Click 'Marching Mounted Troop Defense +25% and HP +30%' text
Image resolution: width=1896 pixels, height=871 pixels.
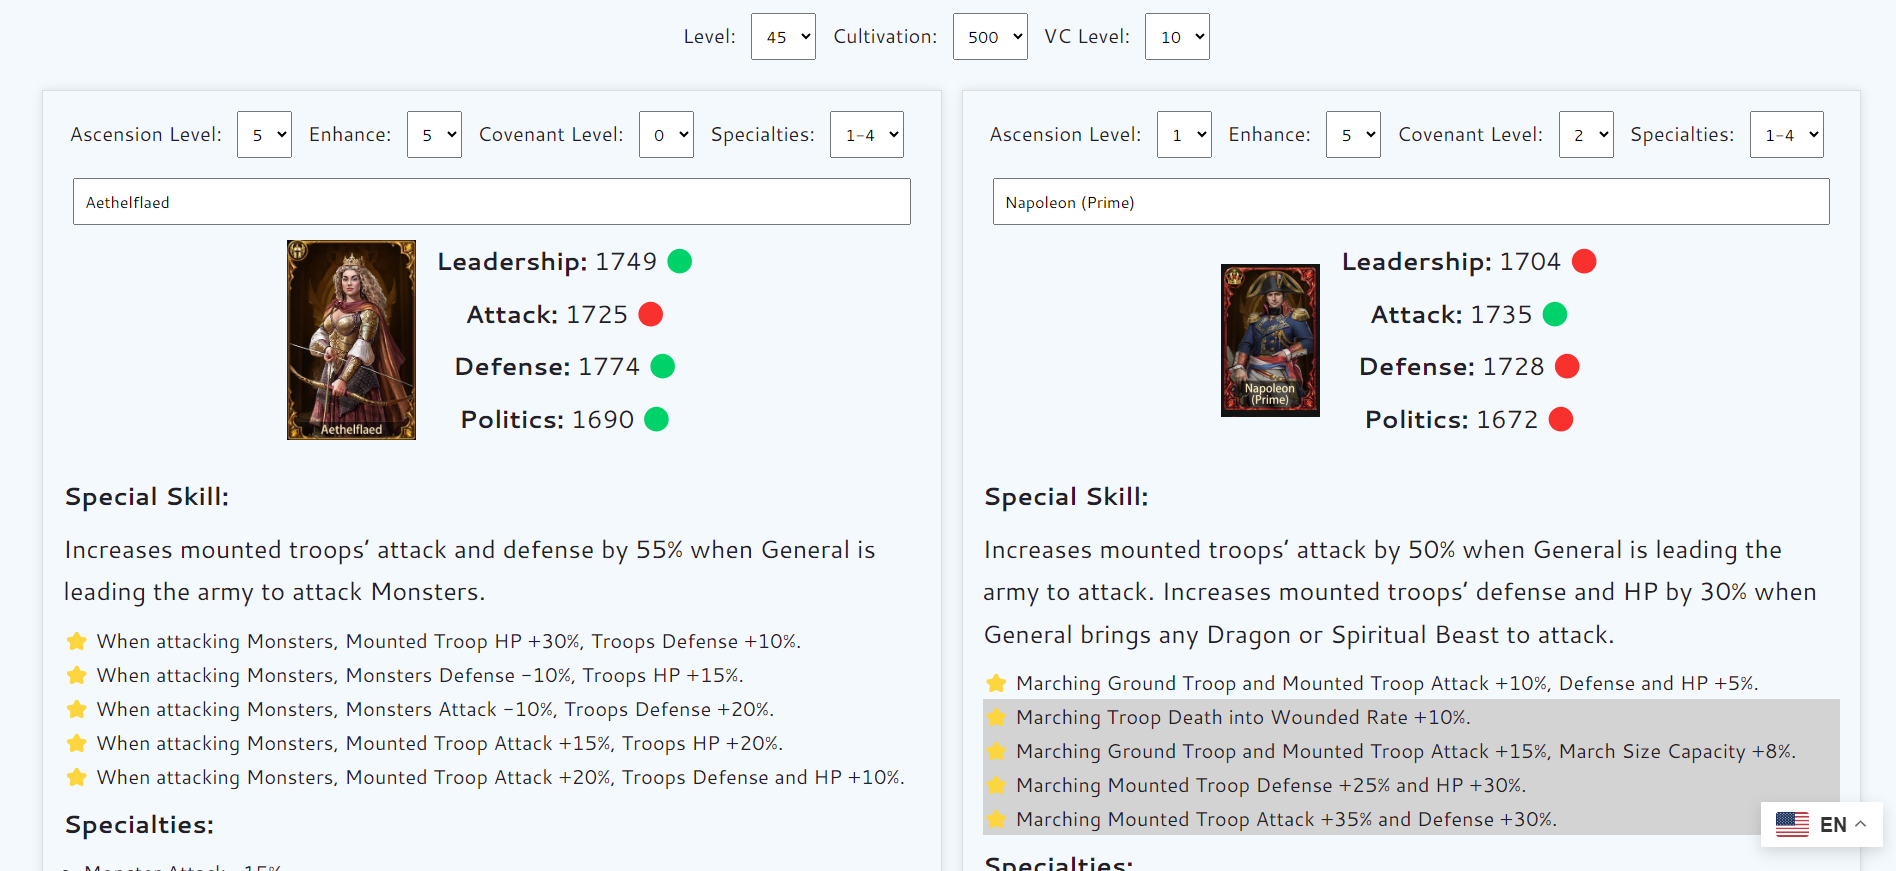pos(1271,785)
